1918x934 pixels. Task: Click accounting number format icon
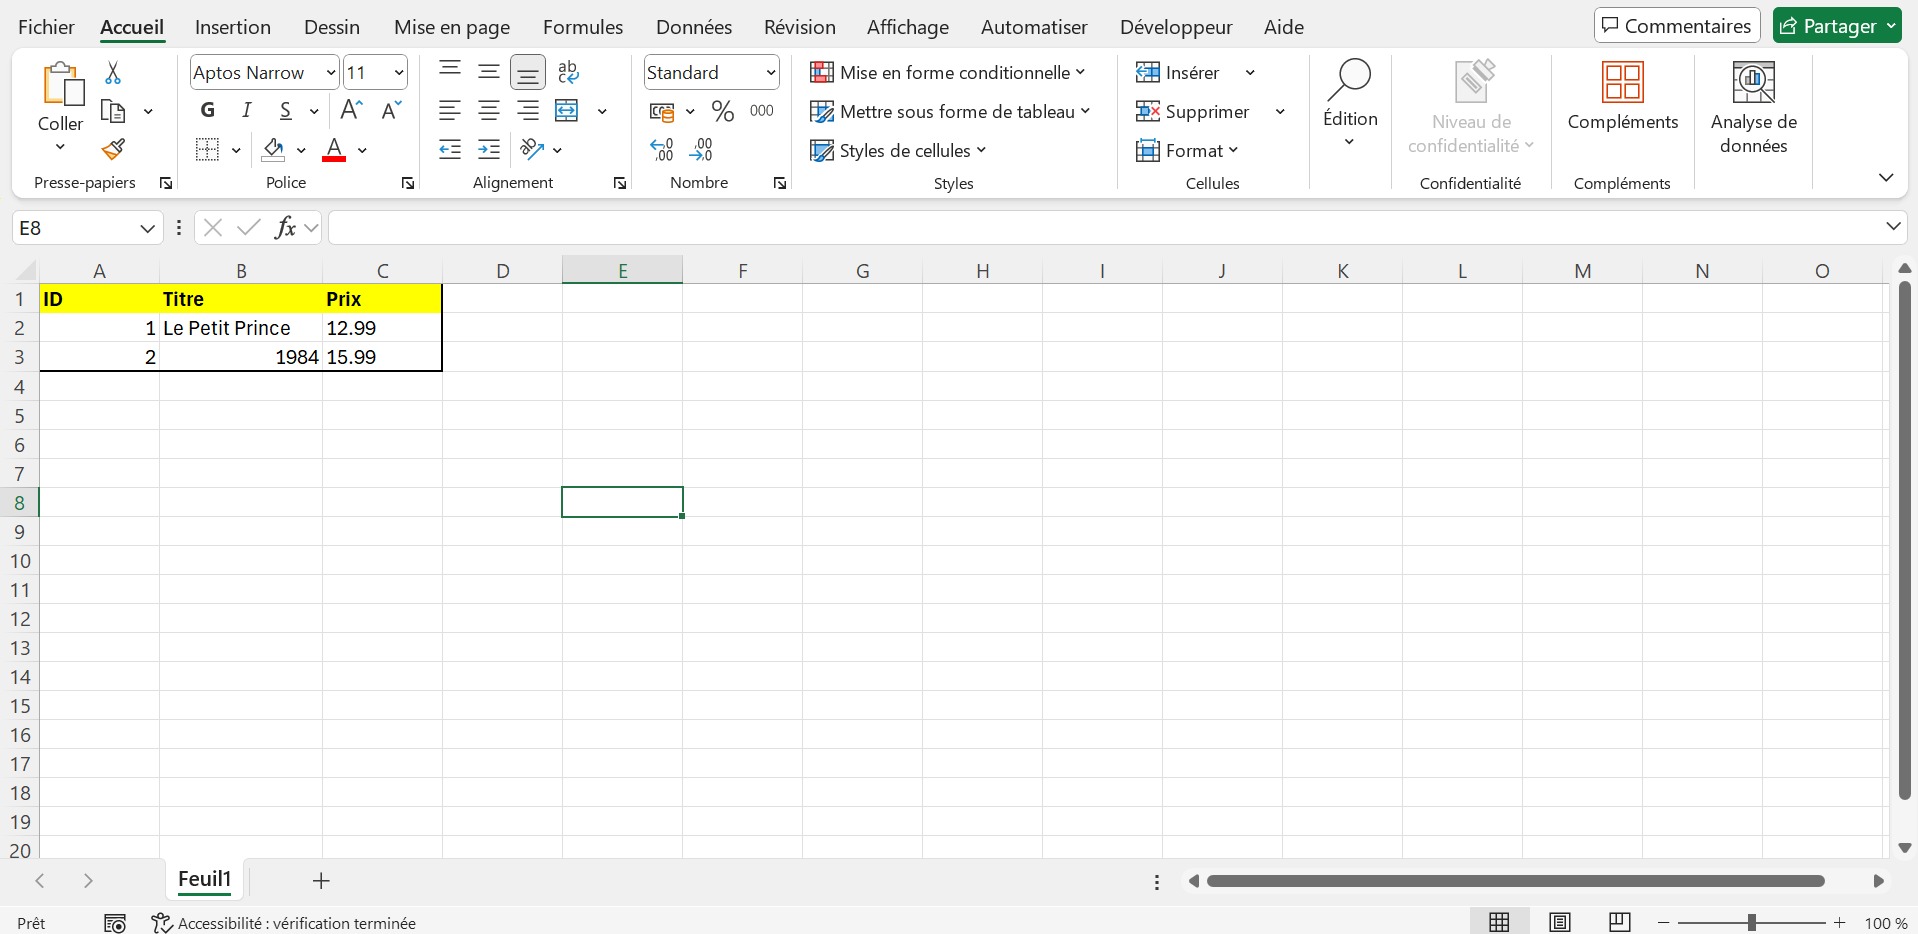pos(662,111)
